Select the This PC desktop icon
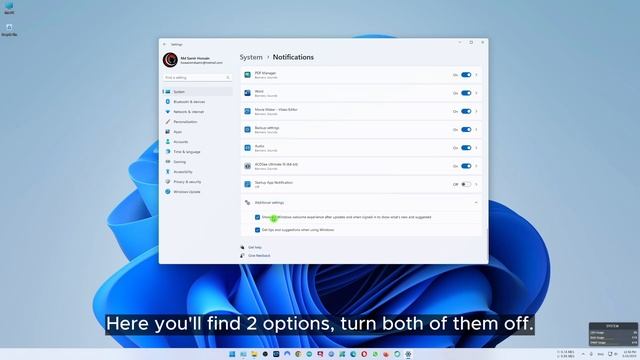 (9, 8)
